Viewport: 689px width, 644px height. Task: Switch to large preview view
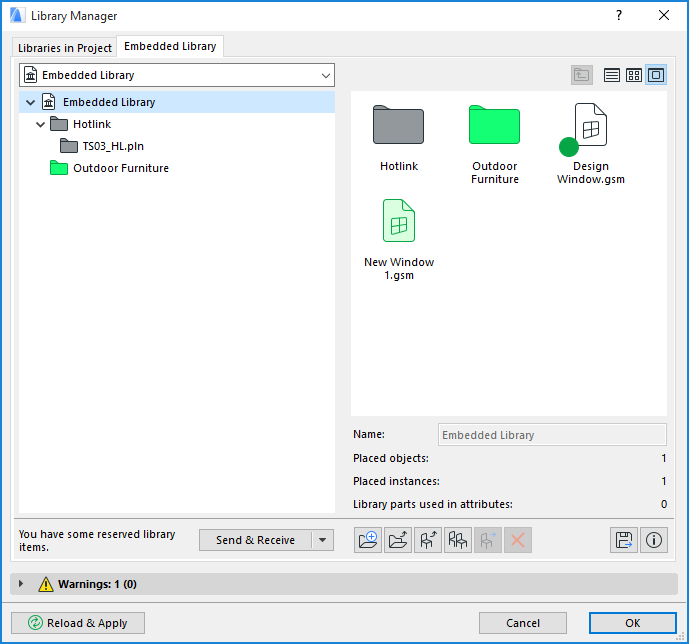click(656, 75)
